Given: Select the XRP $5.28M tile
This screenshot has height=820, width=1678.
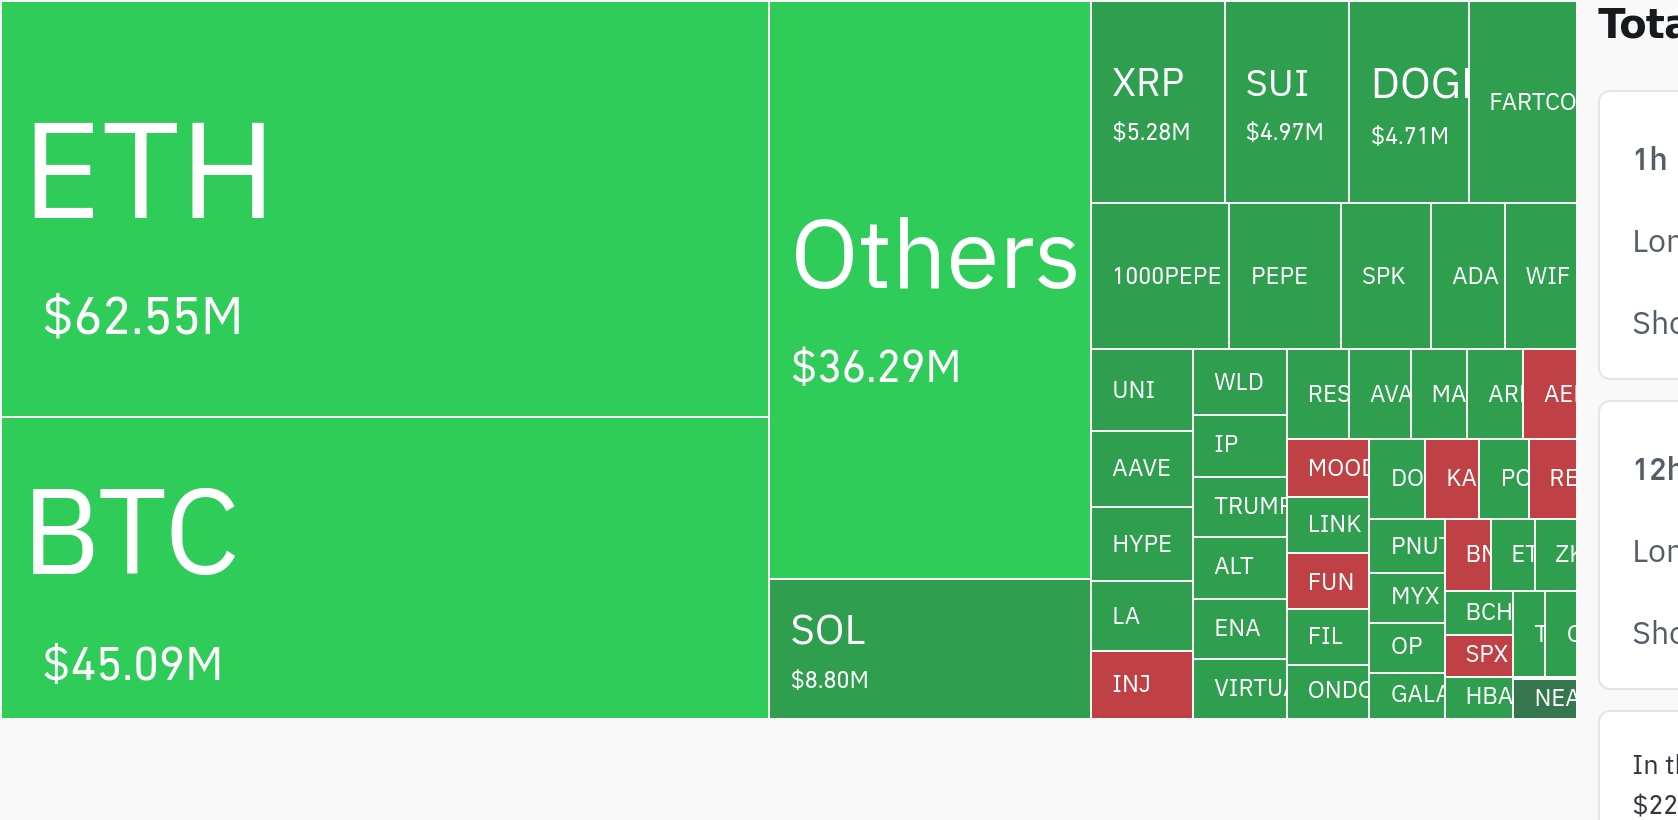Looking at the screenshot, I should (x=1158, y=102).
